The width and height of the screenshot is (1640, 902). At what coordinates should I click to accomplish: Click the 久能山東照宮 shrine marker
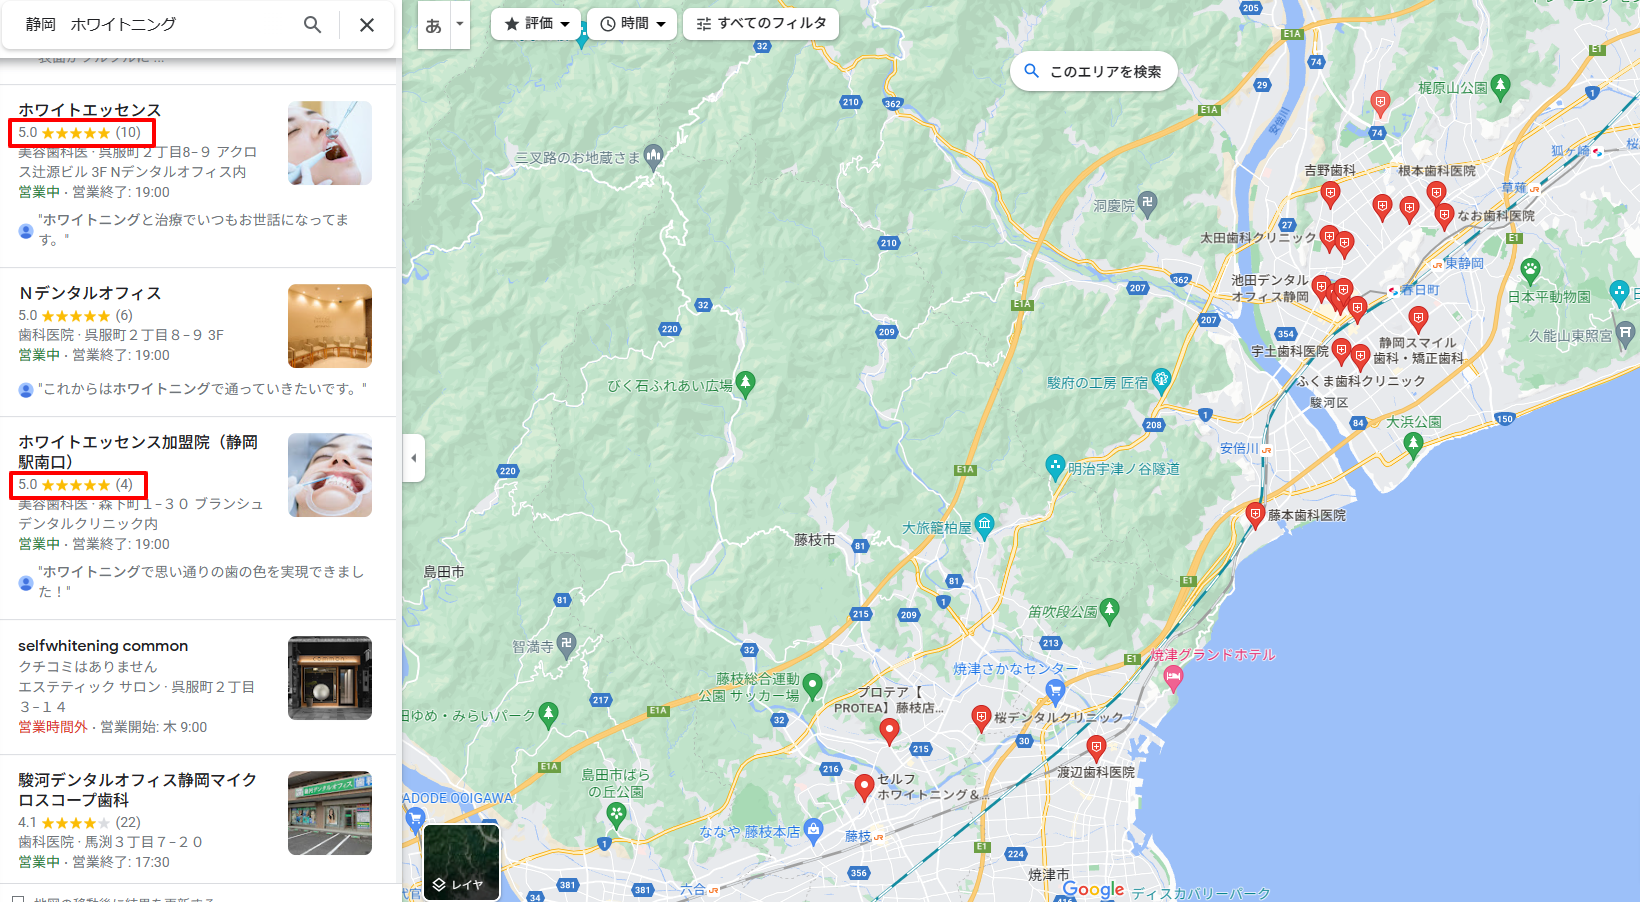click(x=1625, y=333)
